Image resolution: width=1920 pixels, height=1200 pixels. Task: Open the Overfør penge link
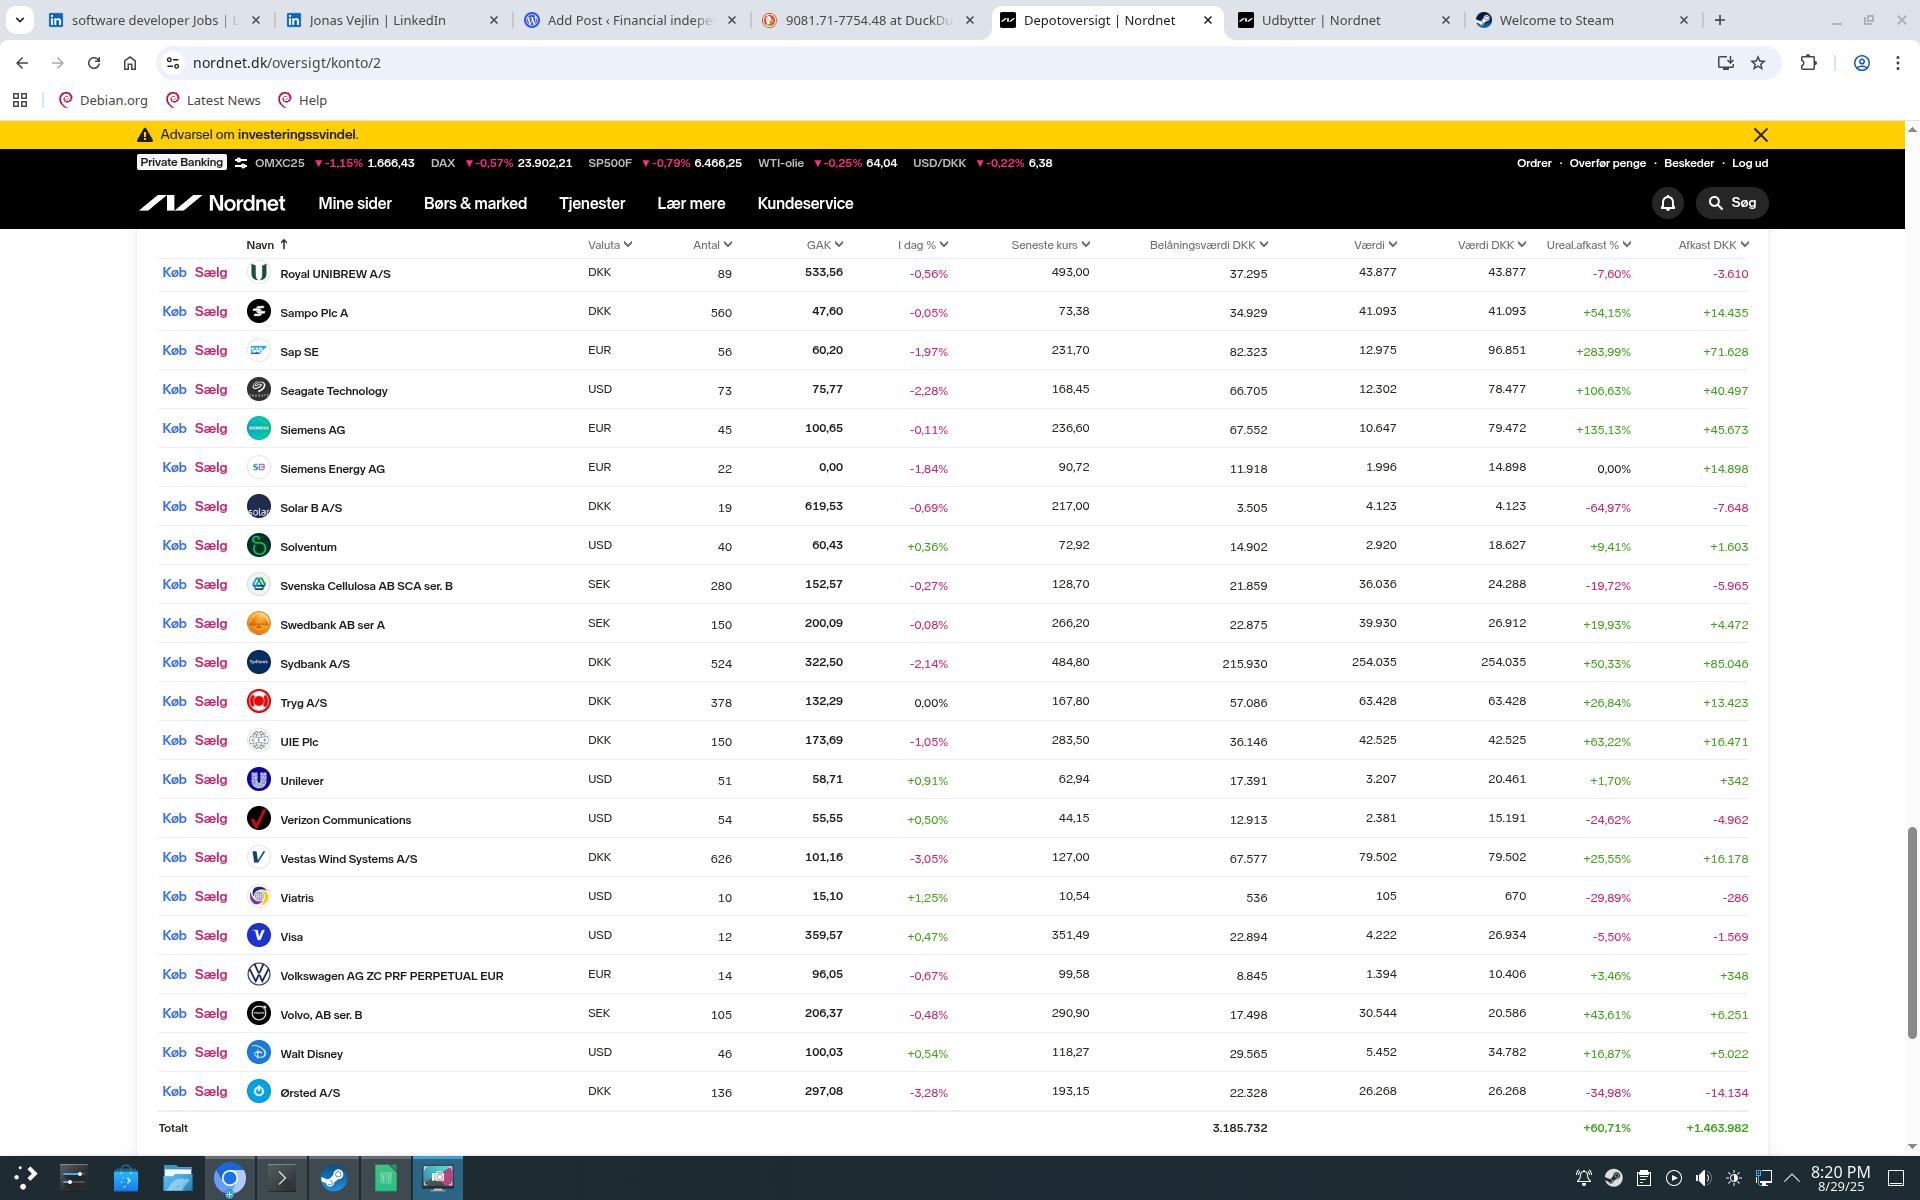1607,163
